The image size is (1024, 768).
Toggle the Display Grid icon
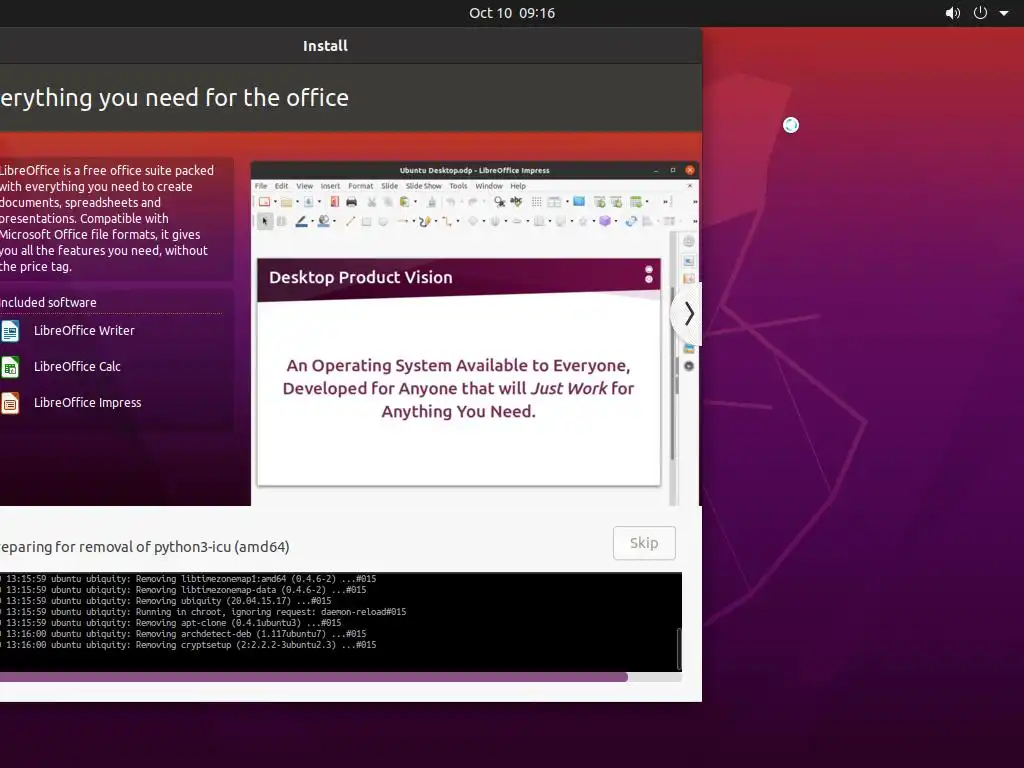point(537,202)
